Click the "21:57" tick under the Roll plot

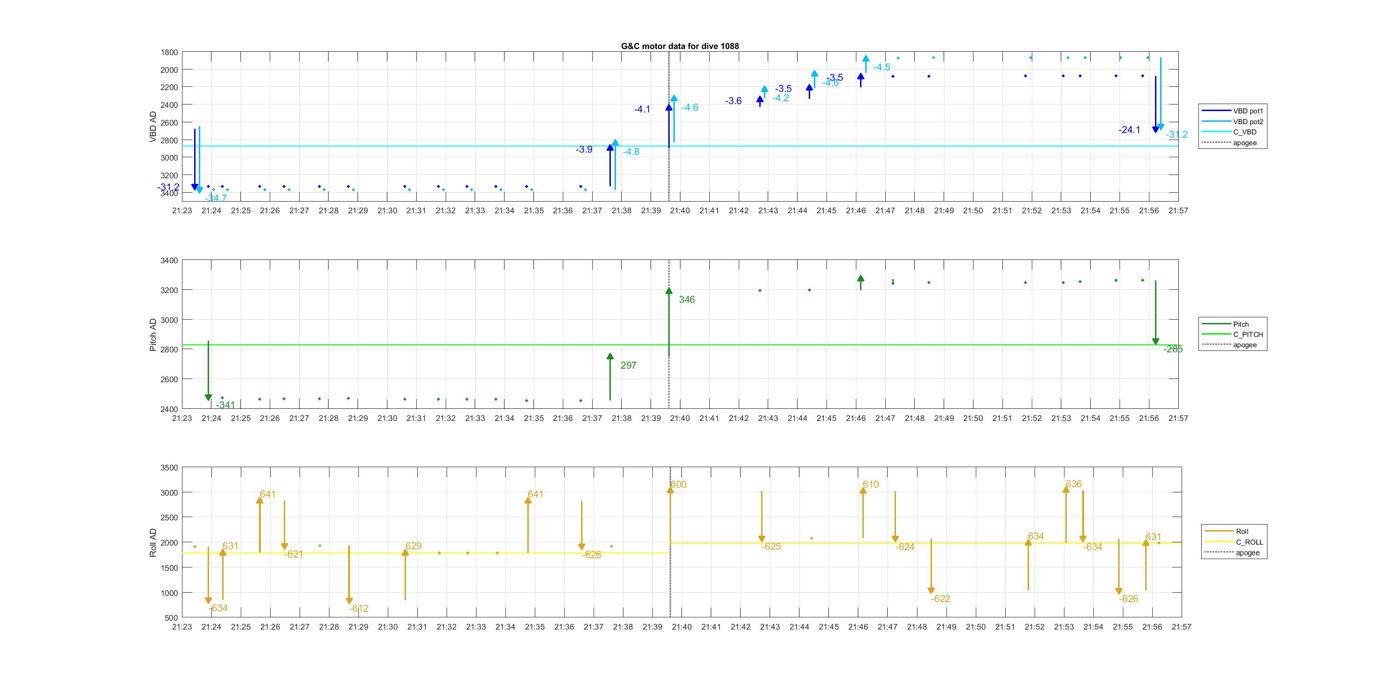point(1181,627)
